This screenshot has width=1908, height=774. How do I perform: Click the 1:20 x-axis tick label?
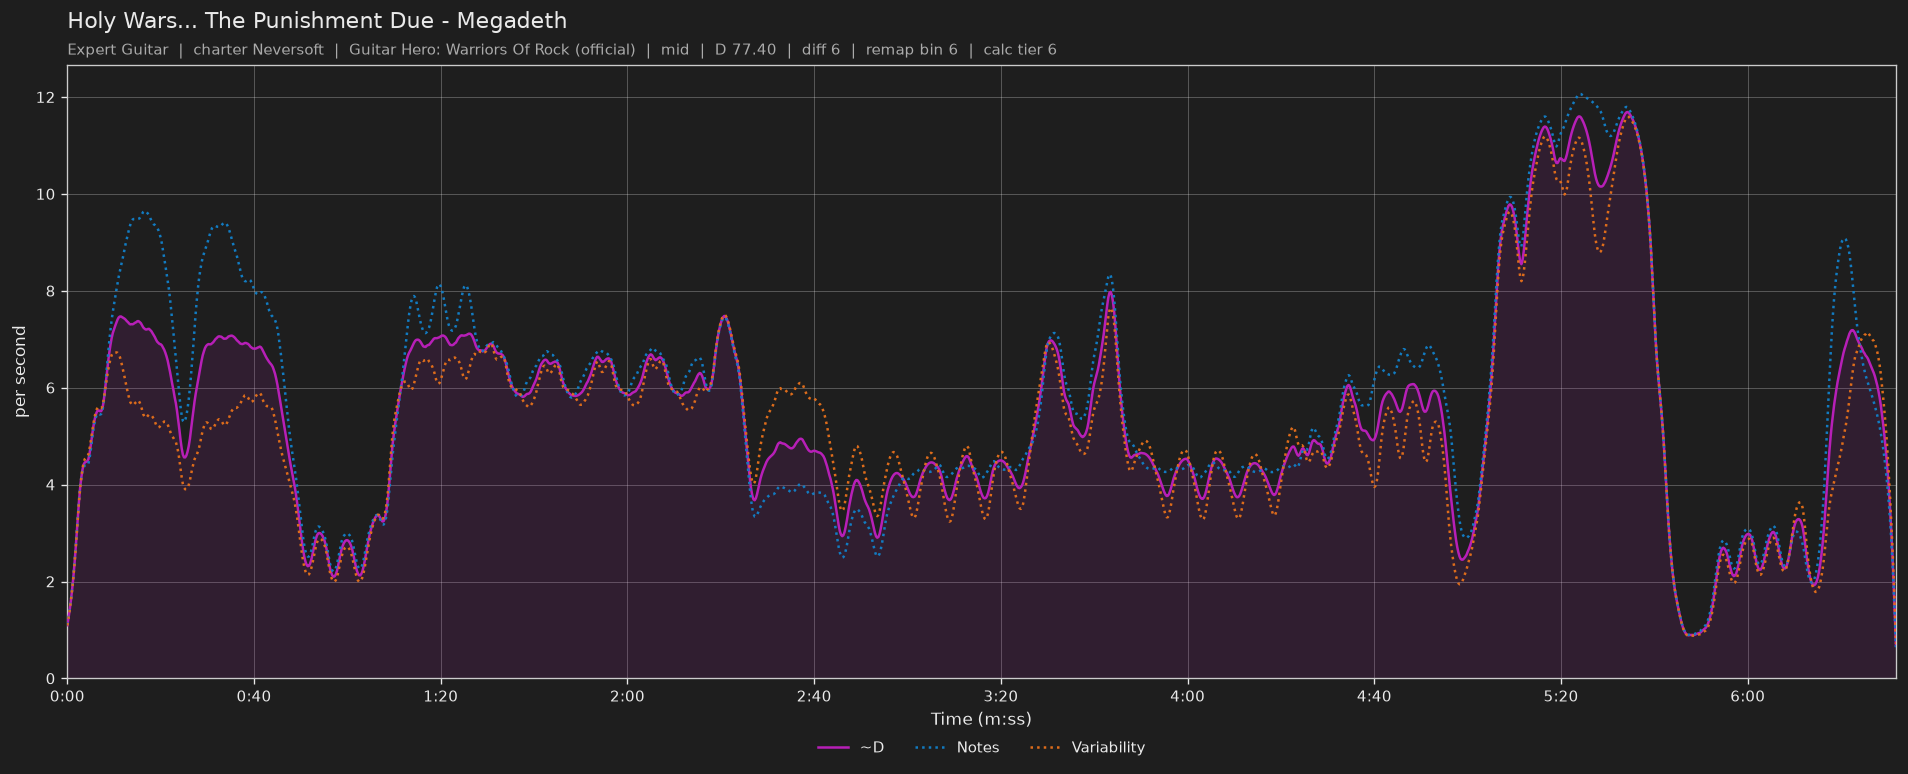point(441,696)
